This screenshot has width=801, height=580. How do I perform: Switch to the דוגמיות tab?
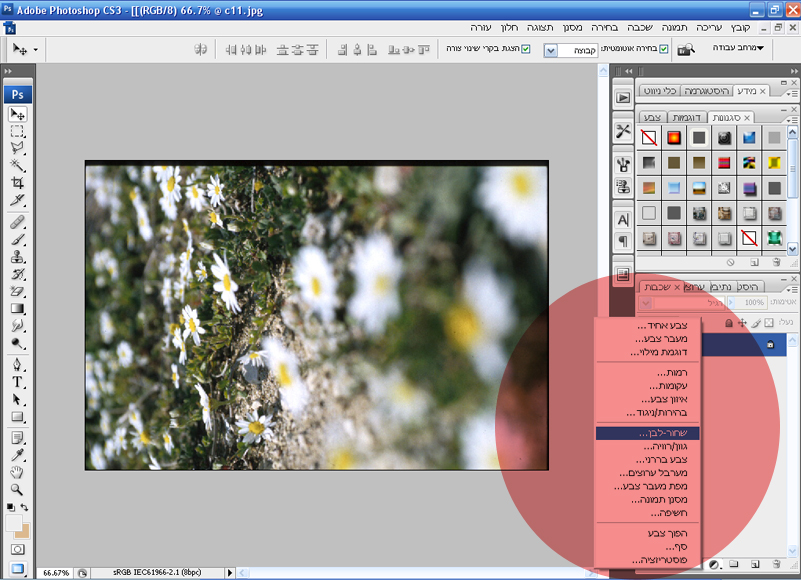tap(687, 118)
